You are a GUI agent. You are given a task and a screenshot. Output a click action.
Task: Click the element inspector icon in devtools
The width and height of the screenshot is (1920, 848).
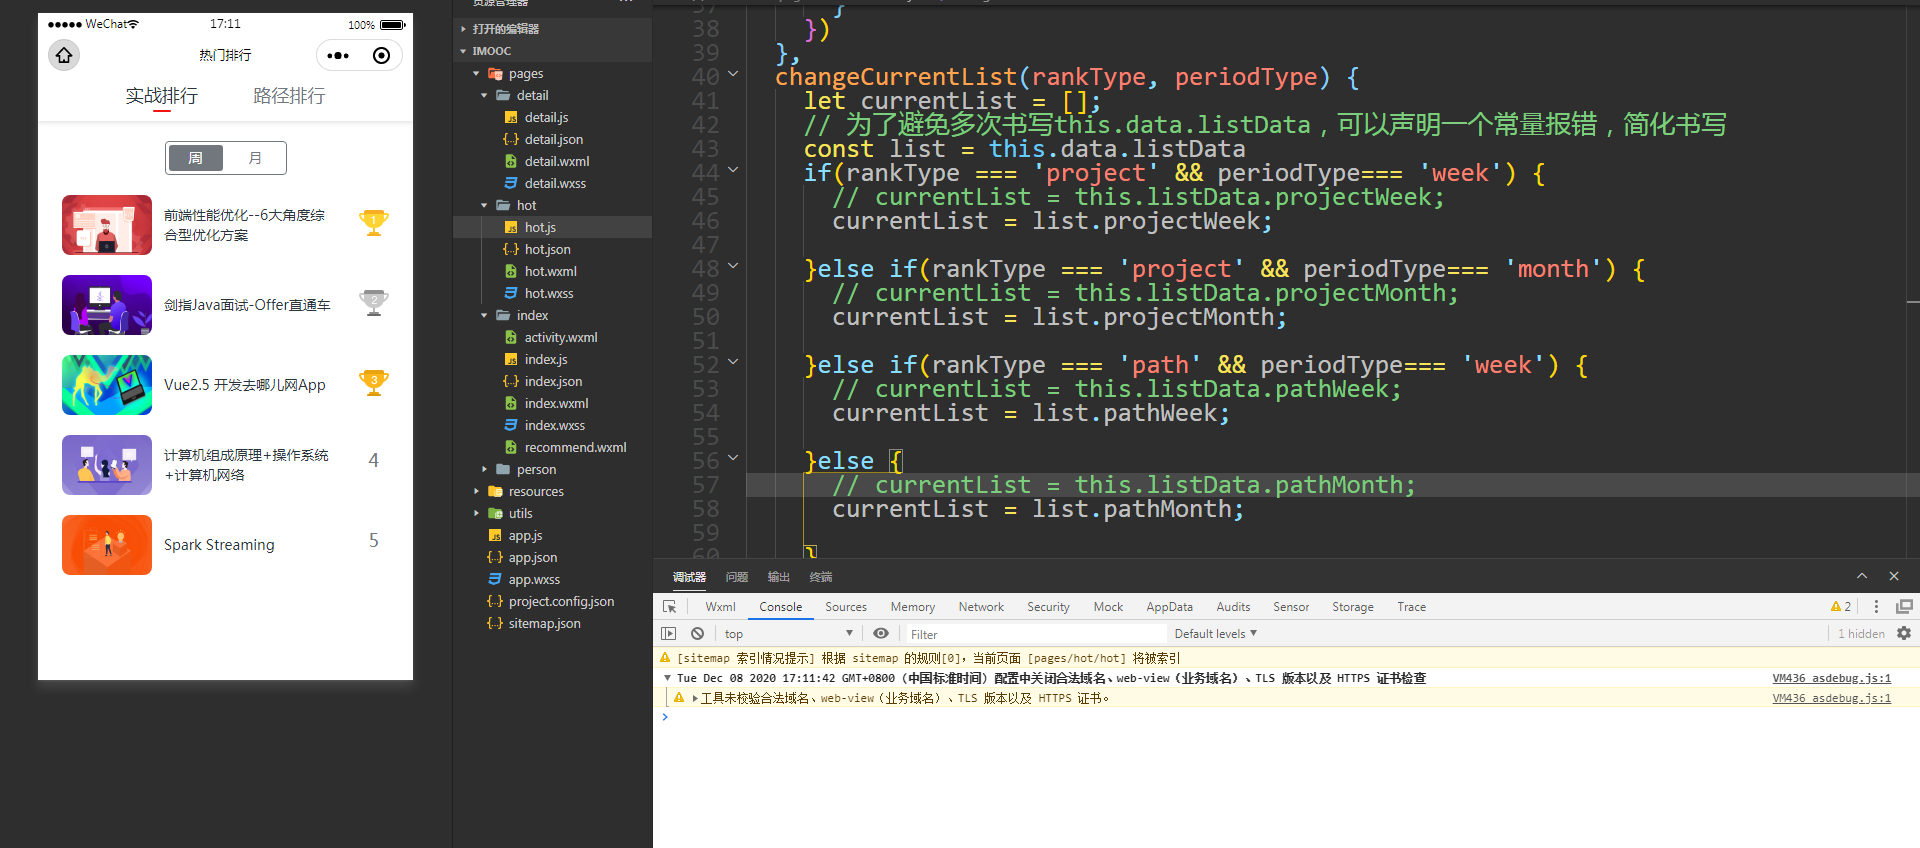click(x=669, y=607)
